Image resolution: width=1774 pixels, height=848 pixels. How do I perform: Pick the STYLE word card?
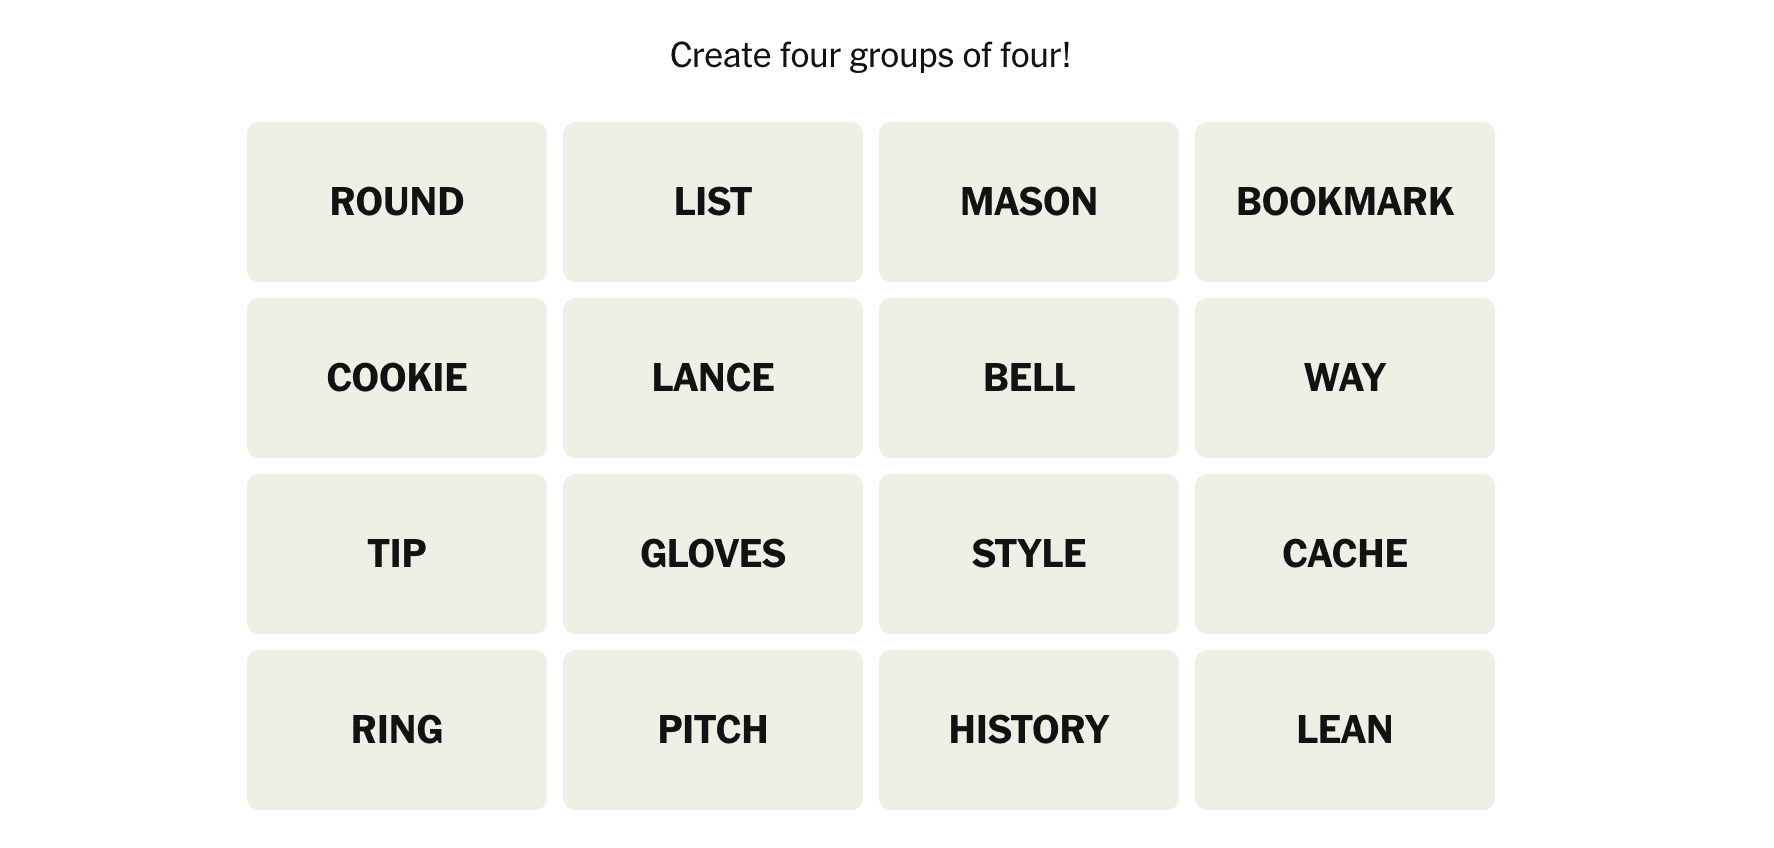pyautogui.click(x=1029, y=554)
